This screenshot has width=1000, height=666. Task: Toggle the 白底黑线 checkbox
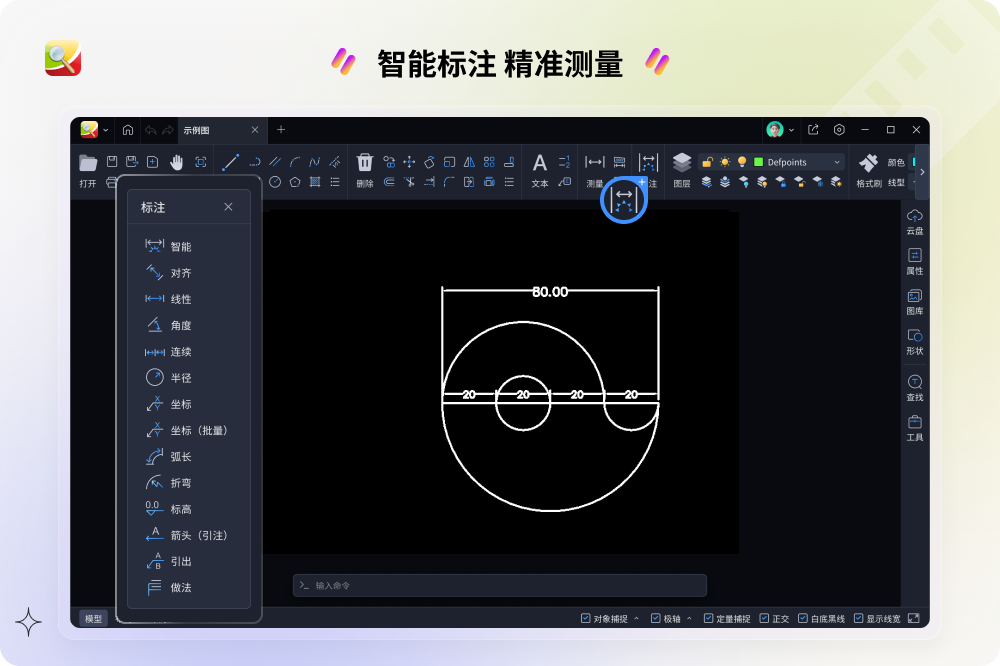(x=800, y=618)
